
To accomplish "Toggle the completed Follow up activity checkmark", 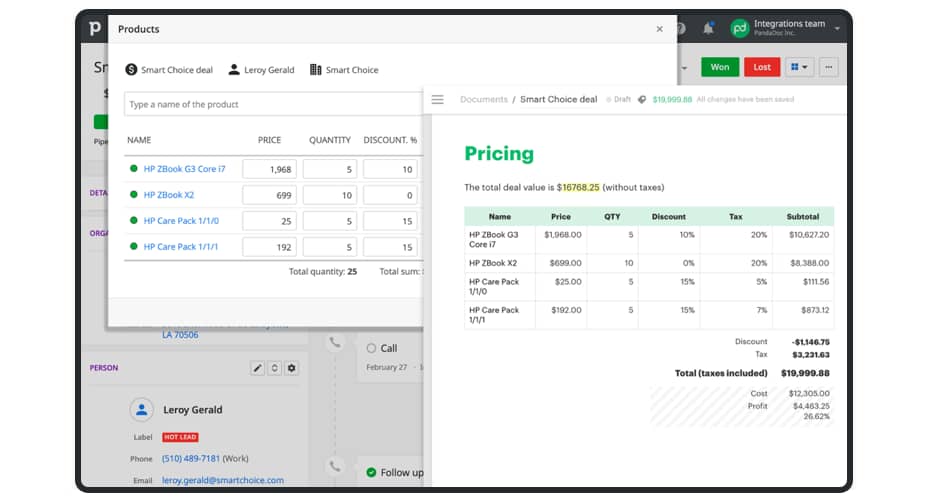I will coord(371,472).
